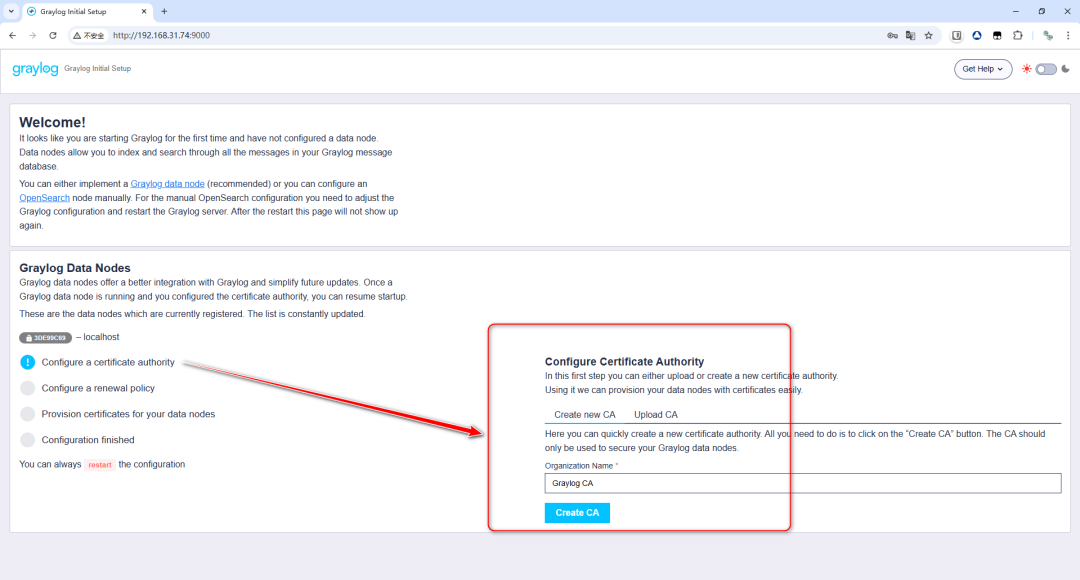Open the OpenSearch link
The width and height of the screenshot is (1080, 580).
pos(44,198)
